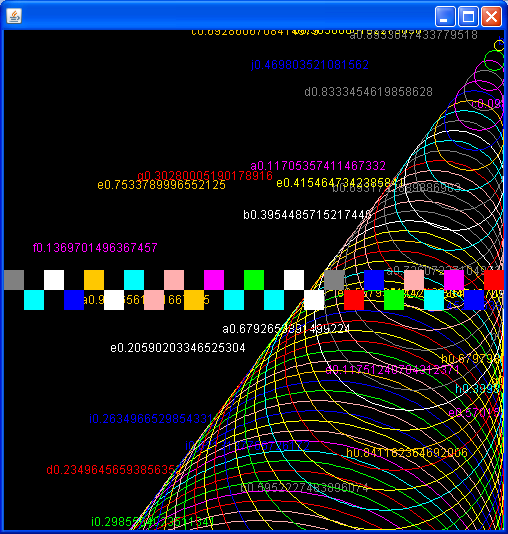The width and height of the screenshot is (508, 534).
Task: Click the magenta text f0.1369701496367457
Action: (x=95, y=248)
